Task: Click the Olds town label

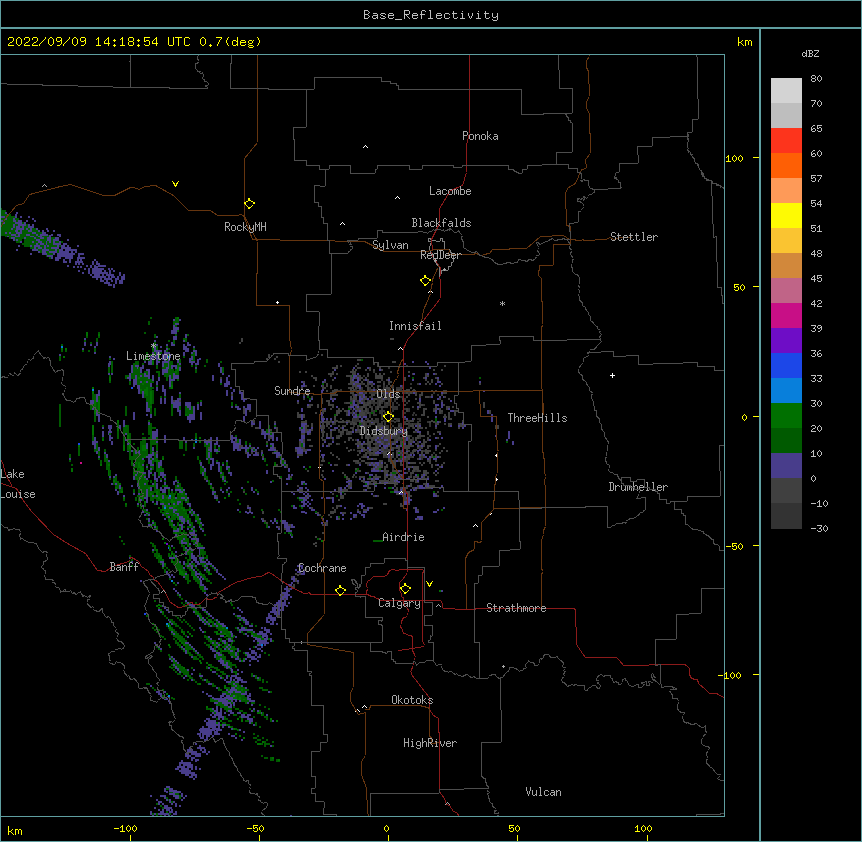Action: click(388, 394)
